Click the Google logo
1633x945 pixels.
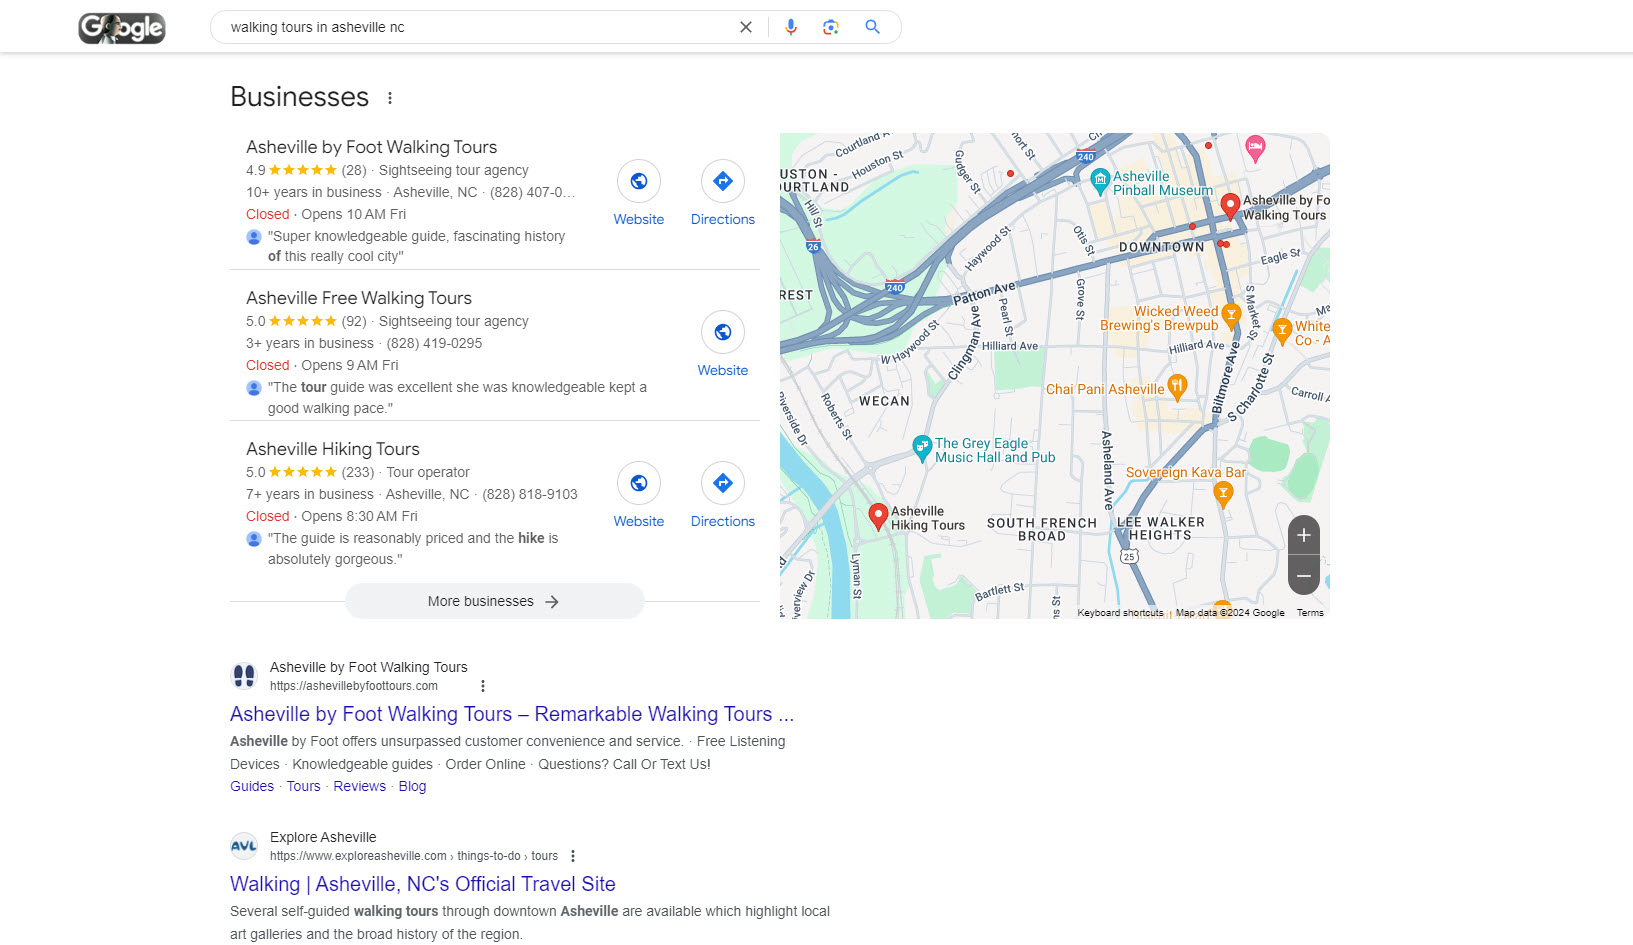(x=122, y=27)
